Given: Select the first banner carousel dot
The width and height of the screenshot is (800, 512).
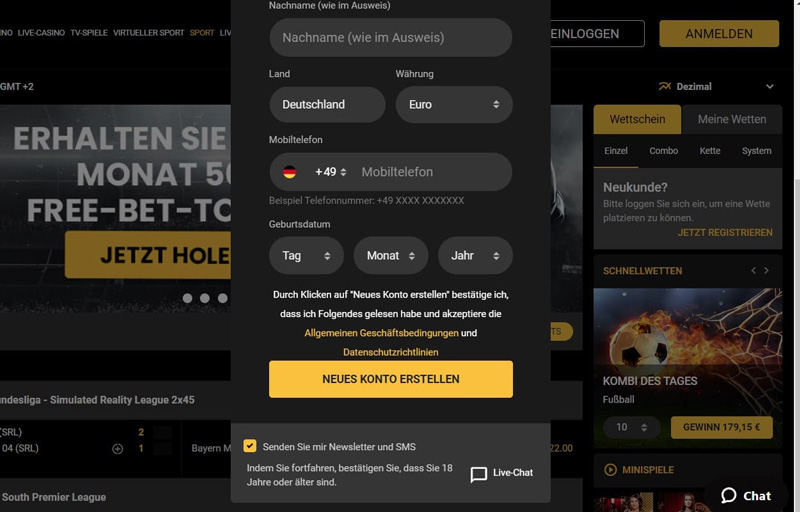Looking at the screenshot, I should click(x=188, y=298).
